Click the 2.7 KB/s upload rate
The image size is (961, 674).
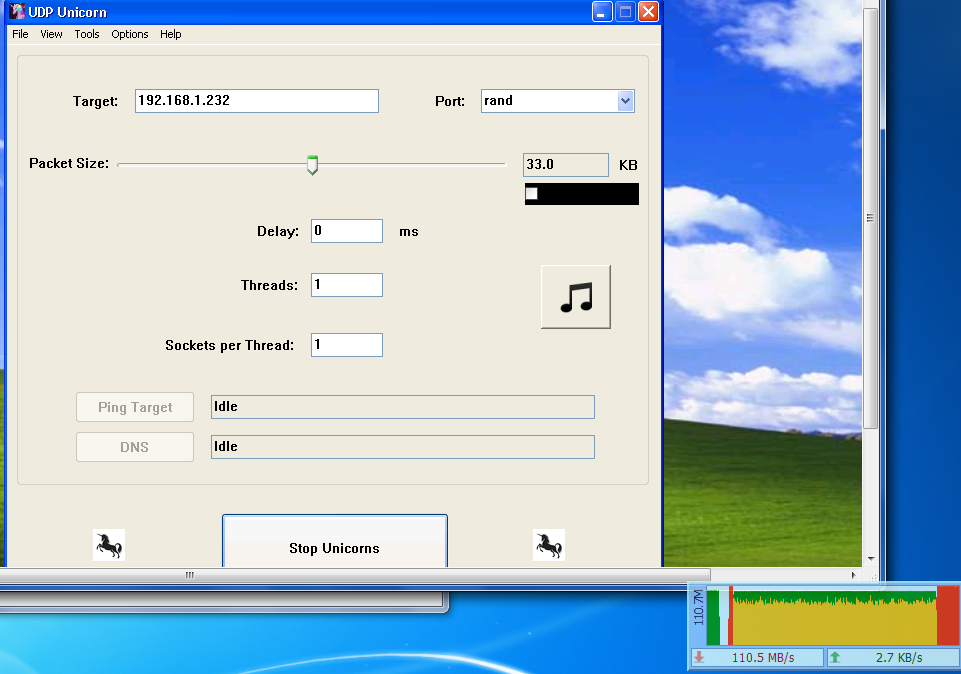pyautogui.click(x=899, y=657)
